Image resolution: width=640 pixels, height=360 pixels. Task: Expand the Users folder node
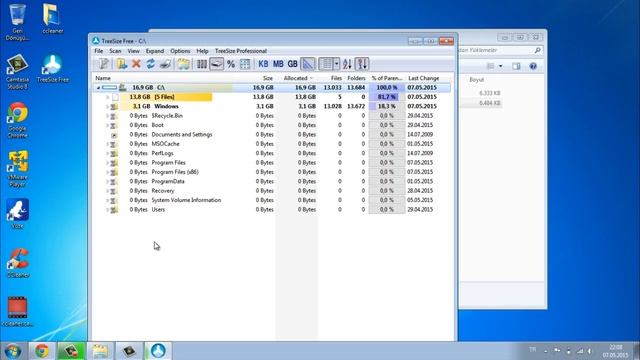tap(107, 210)
